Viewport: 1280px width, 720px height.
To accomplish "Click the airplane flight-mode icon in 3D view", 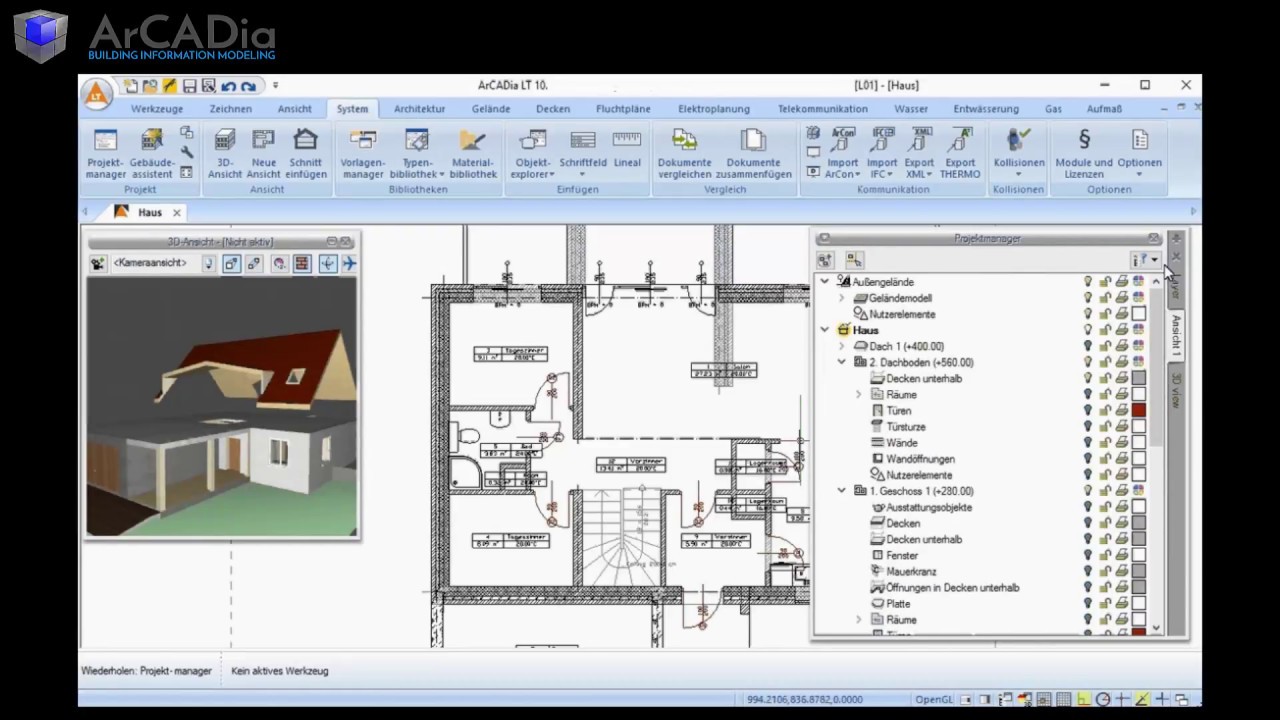I will coord(349,263).
